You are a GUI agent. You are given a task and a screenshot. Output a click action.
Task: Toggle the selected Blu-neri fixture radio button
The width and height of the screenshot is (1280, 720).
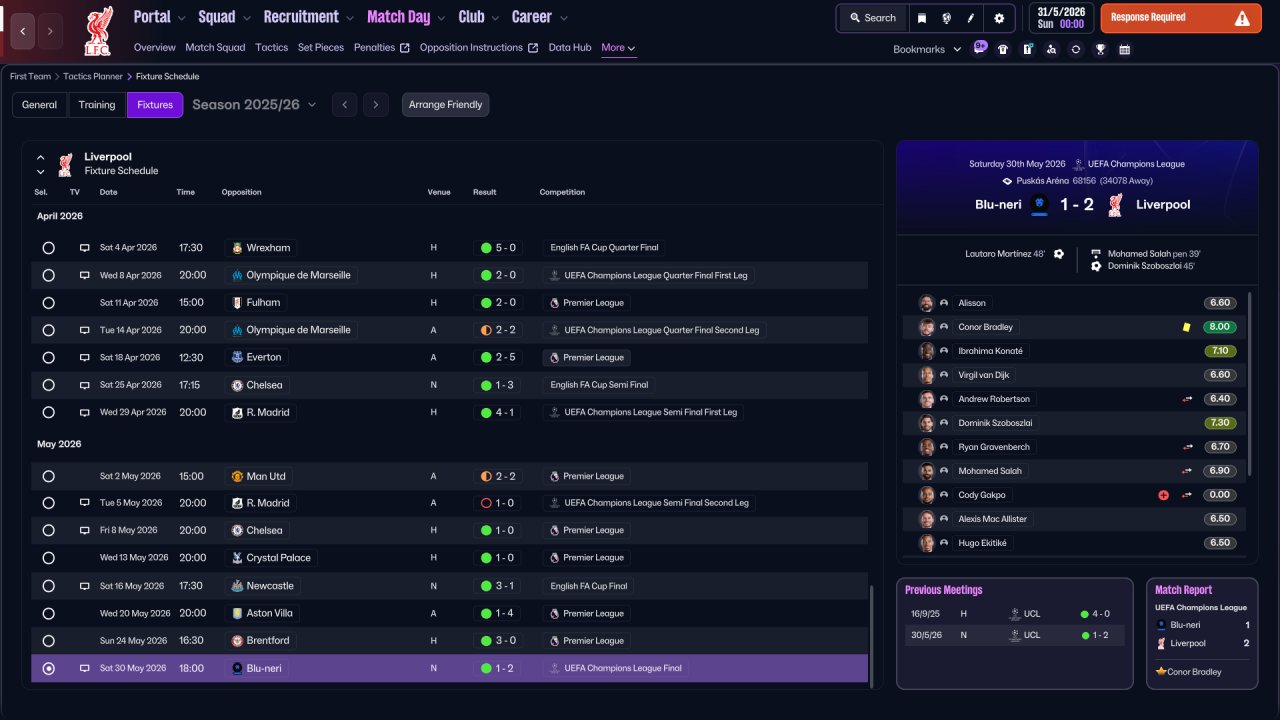click(x=48, y=668)
